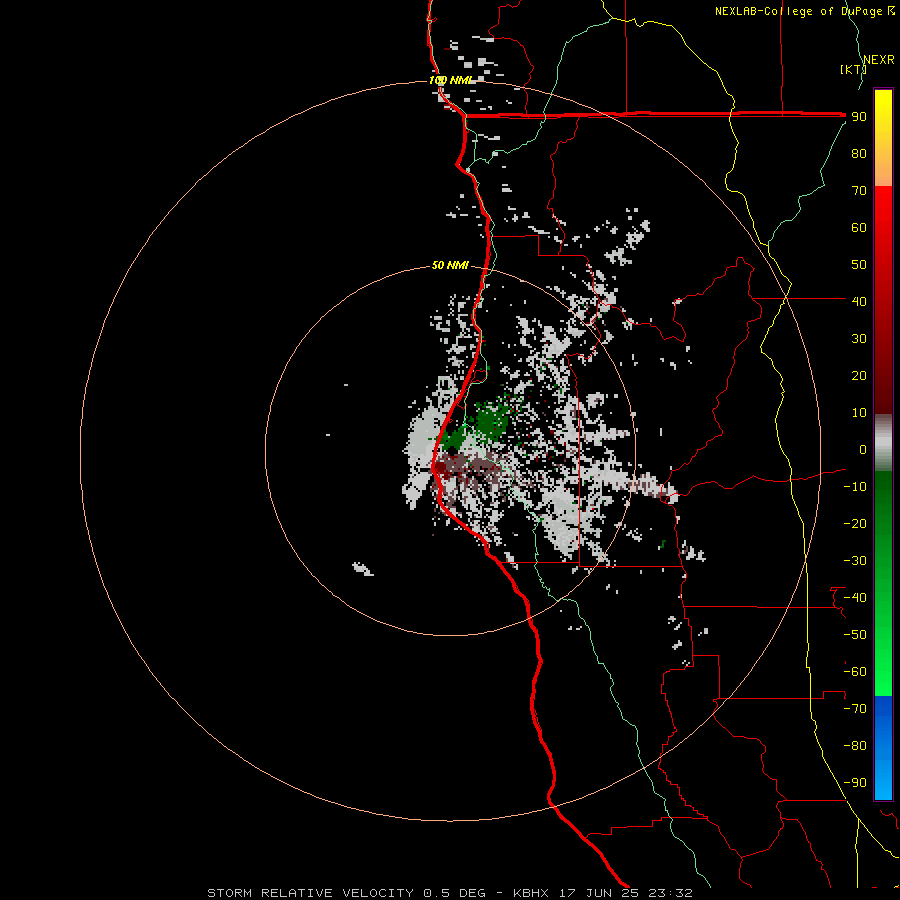
Task: Click the -50 knot label on the scale
Action: click(x=855, y=635)
